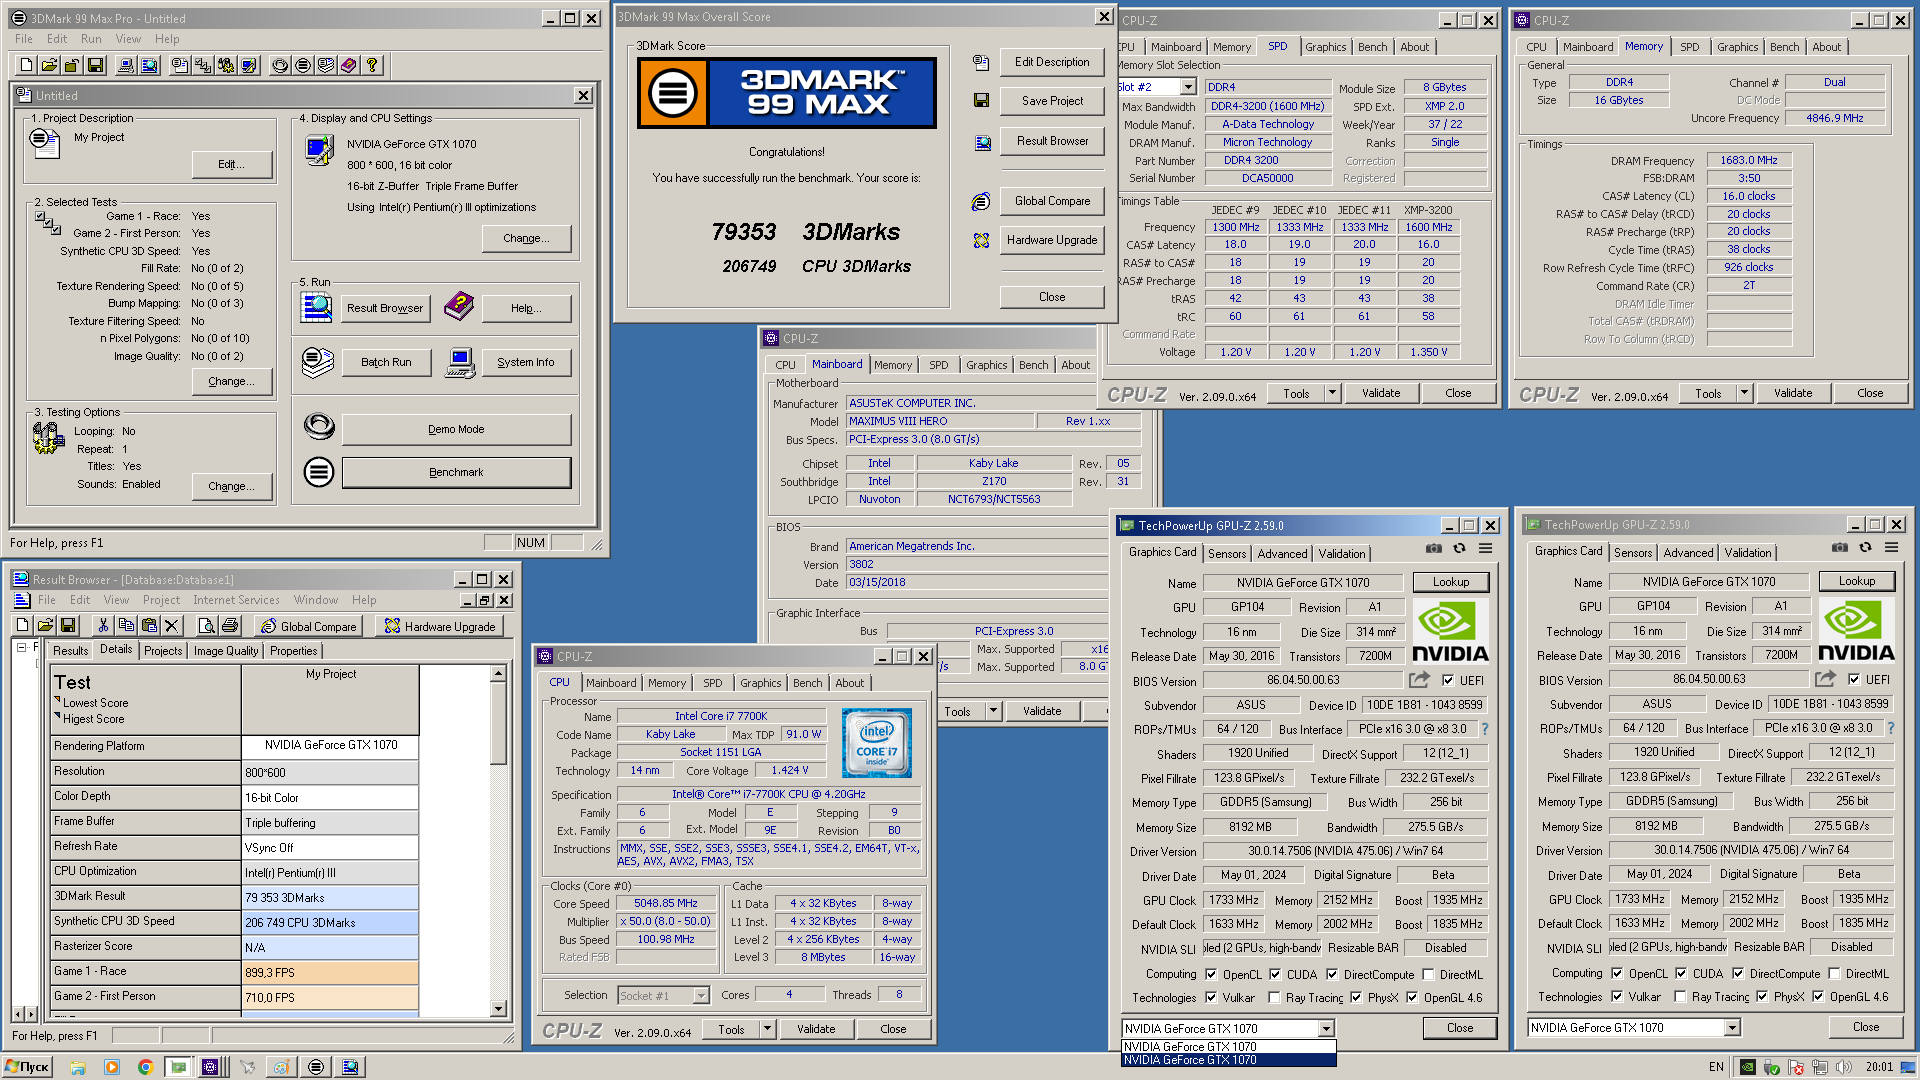Toggle DirectML checkbox in left GPU-Z window
The image size is (1920, 1080).
(1428, 975)
